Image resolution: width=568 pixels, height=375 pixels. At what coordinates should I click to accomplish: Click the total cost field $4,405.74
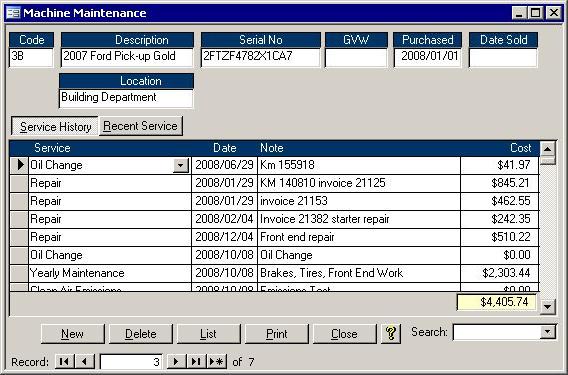496,302
